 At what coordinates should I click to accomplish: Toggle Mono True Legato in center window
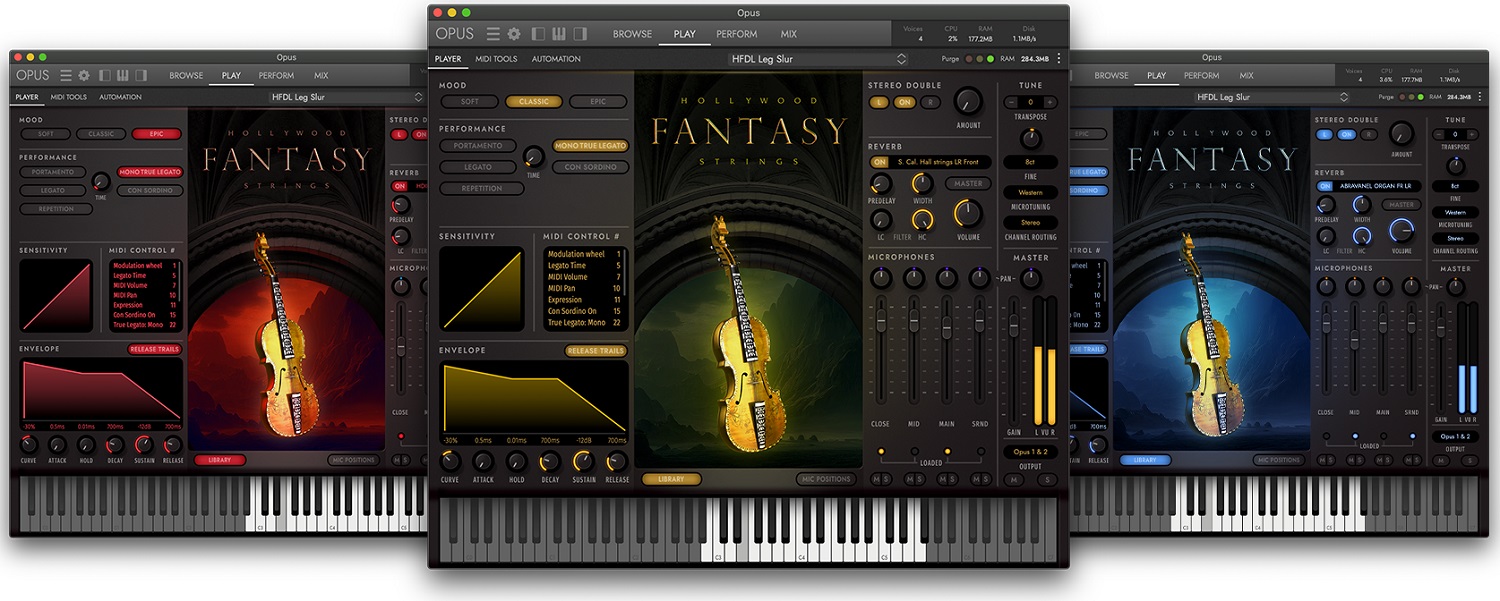(590, 146)
